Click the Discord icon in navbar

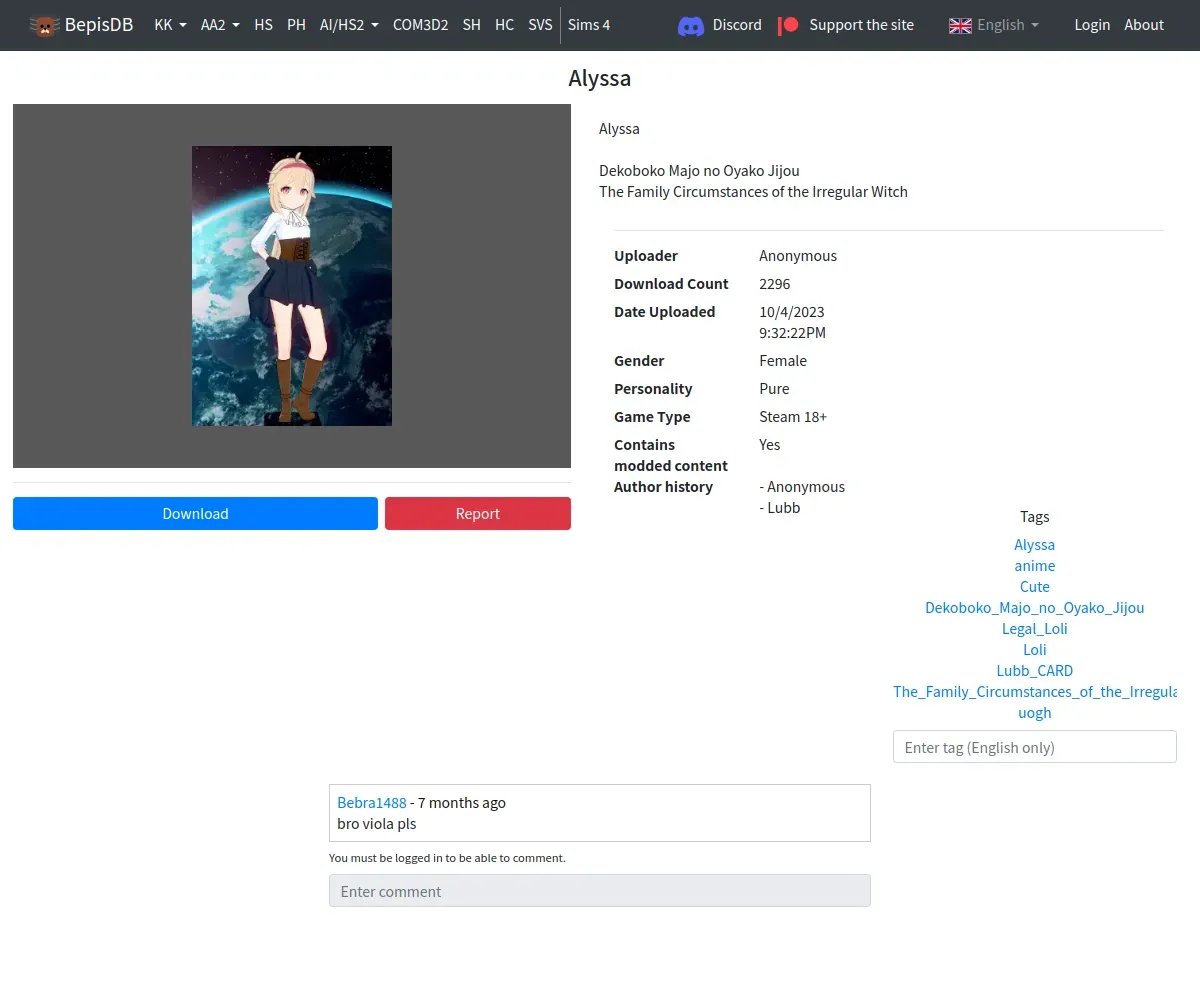pyautogui.click(x=690, y=25)
